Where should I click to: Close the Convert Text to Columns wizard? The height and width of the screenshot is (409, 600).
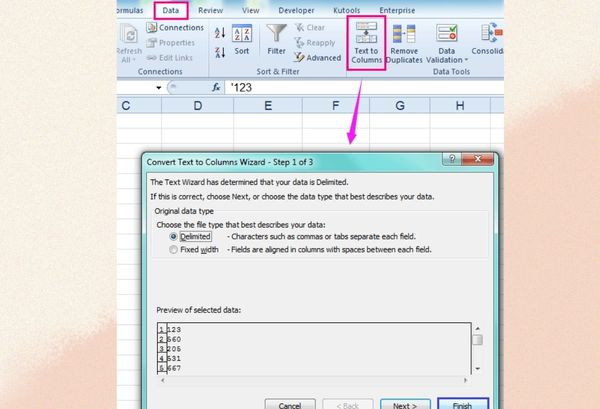478,158
